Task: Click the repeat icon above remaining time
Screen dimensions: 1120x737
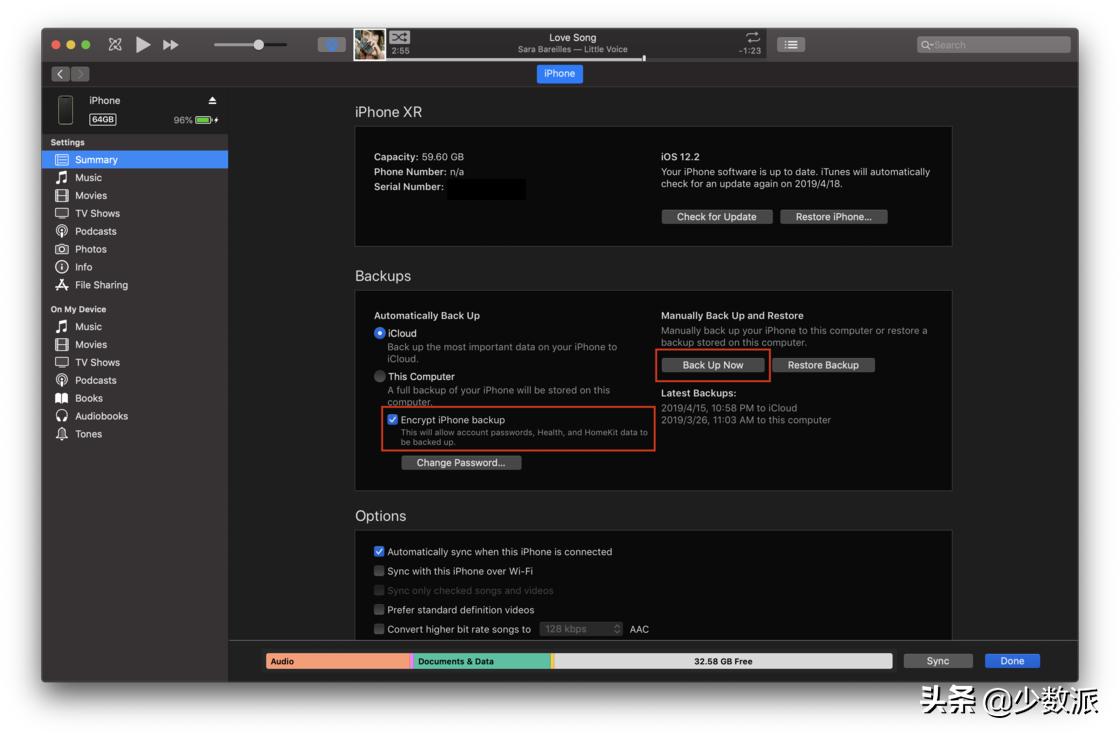Action: point(752,37)
